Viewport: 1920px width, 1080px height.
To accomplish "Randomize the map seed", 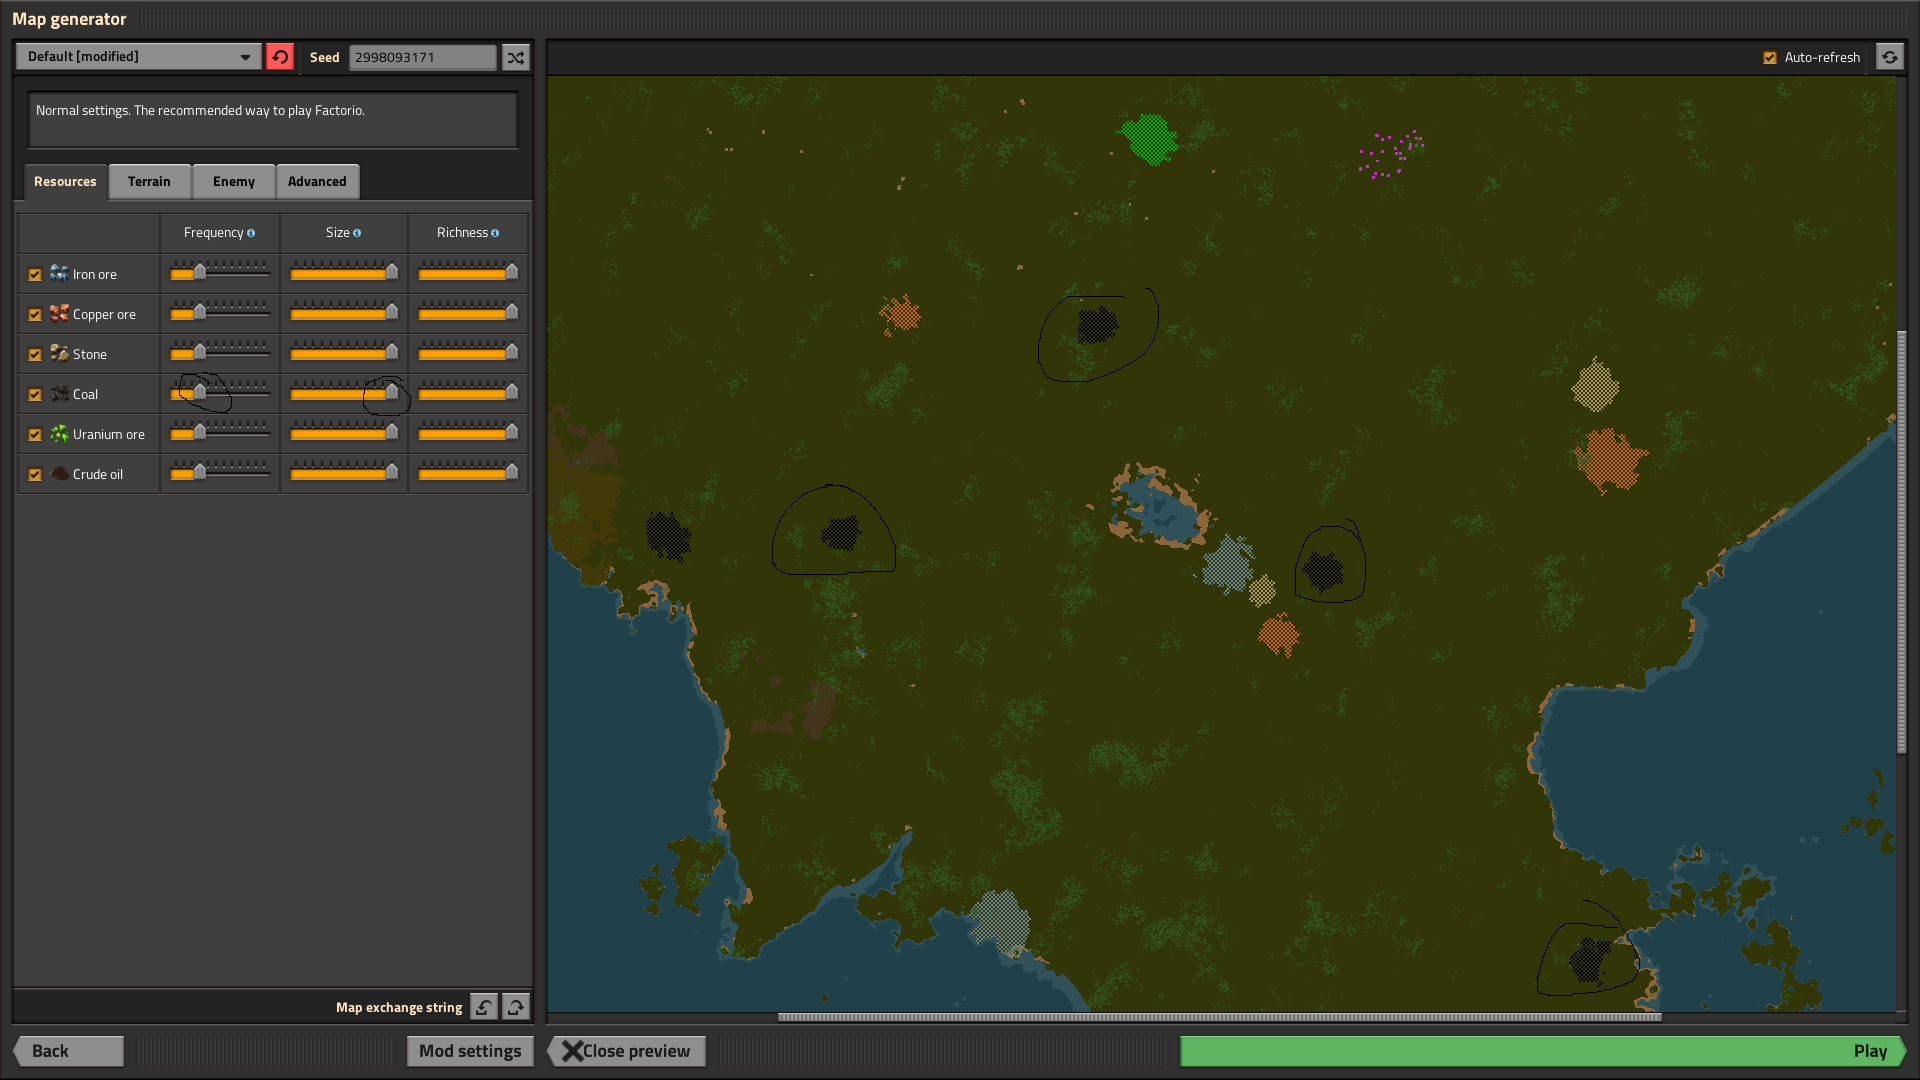I will (515, 57).
